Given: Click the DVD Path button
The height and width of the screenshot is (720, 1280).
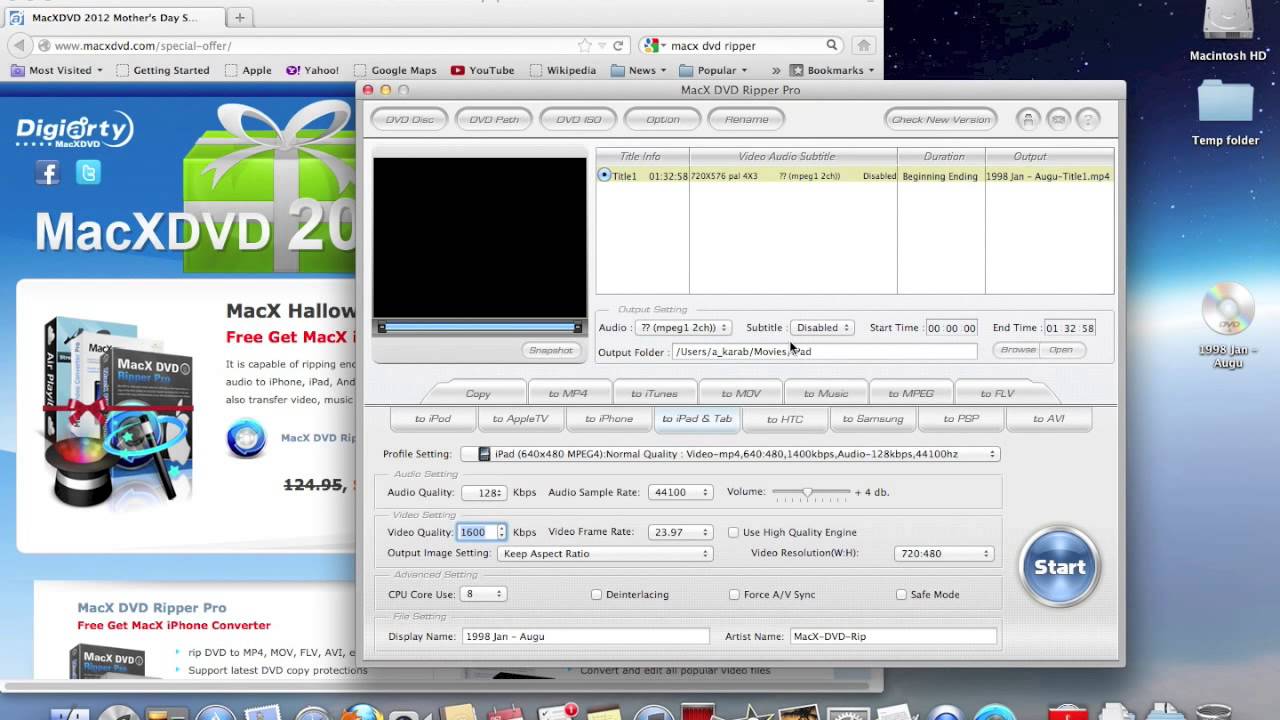Looking at the screenshot, I should tap(494, 119).
